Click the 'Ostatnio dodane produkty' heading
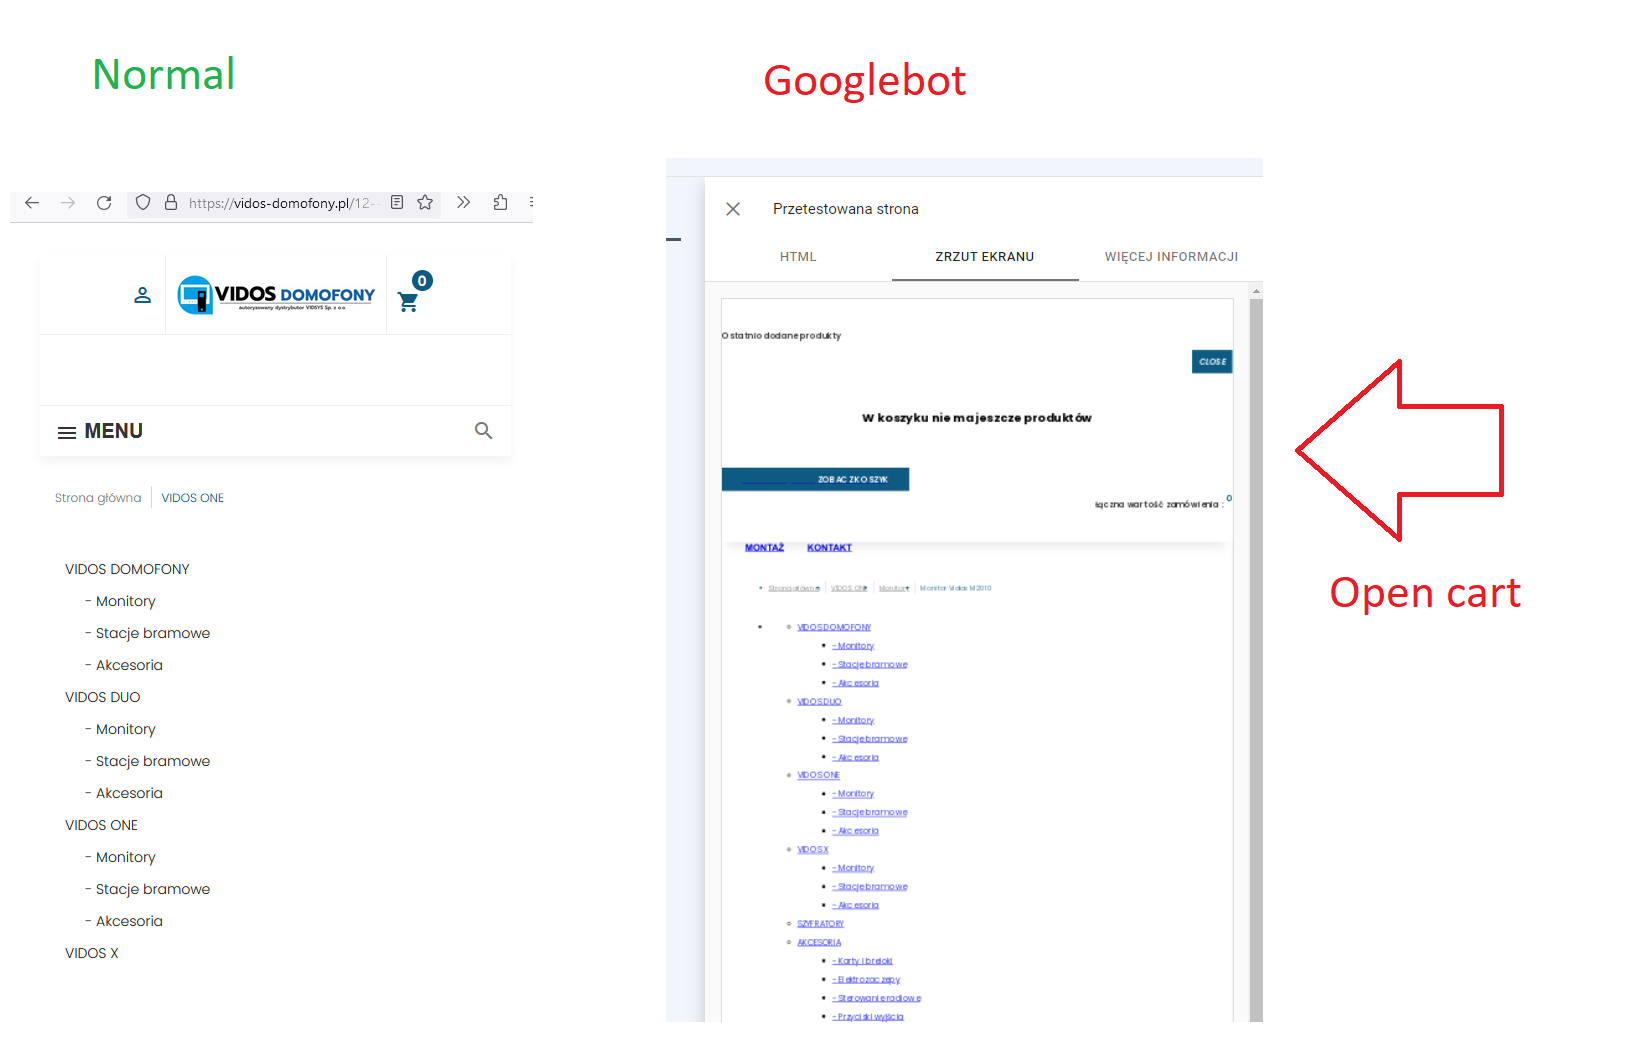Viewport: 1646px width, 1062px height. tap(781, 336)
